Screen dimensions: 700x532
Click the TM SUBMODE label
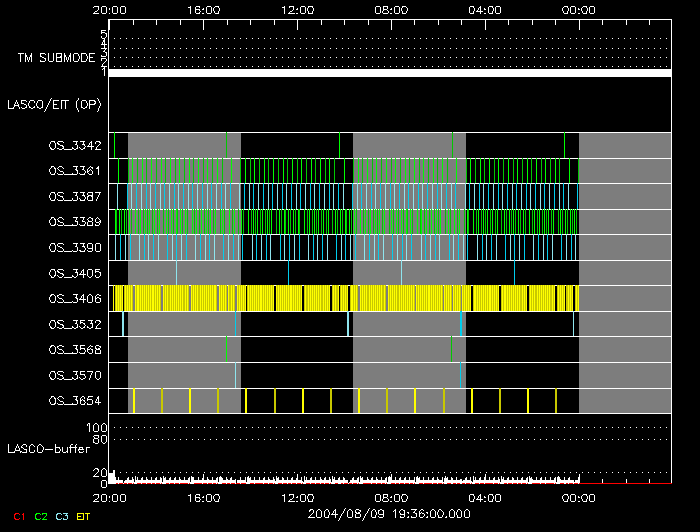tap(56, 58)
